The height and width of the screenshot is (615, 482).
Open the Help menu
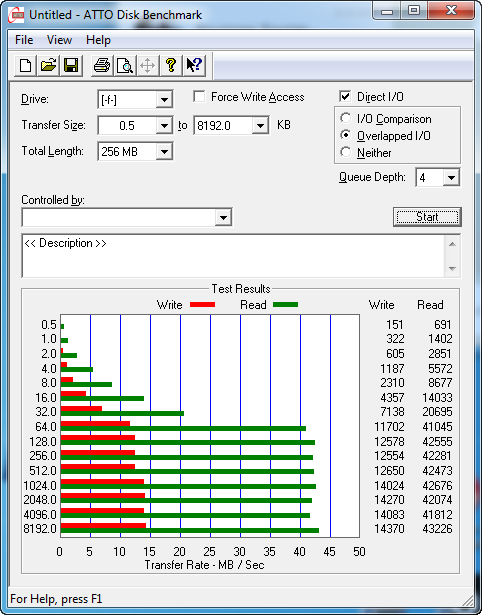(x=98, y=40)
